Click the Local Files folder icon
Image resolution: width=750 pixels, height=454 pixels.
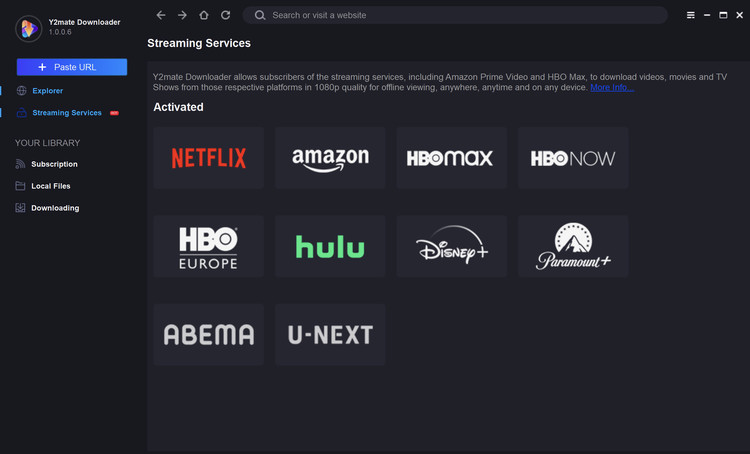pos(20,186)
